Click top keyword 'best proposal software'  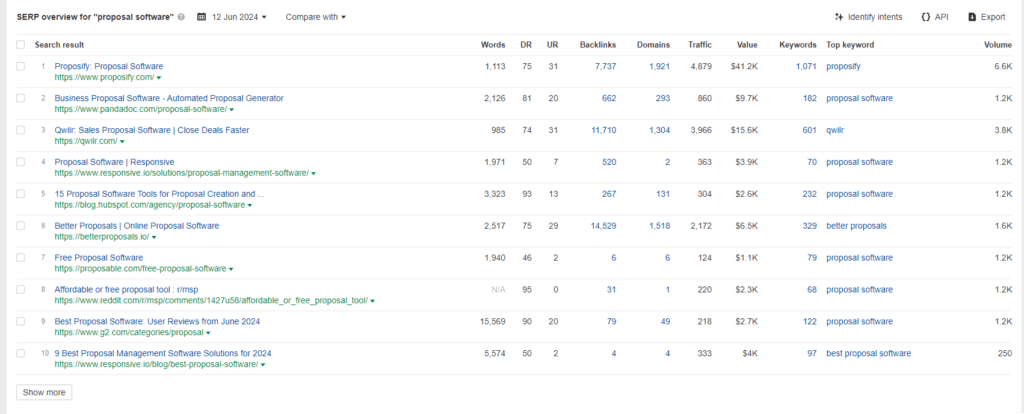869,353
